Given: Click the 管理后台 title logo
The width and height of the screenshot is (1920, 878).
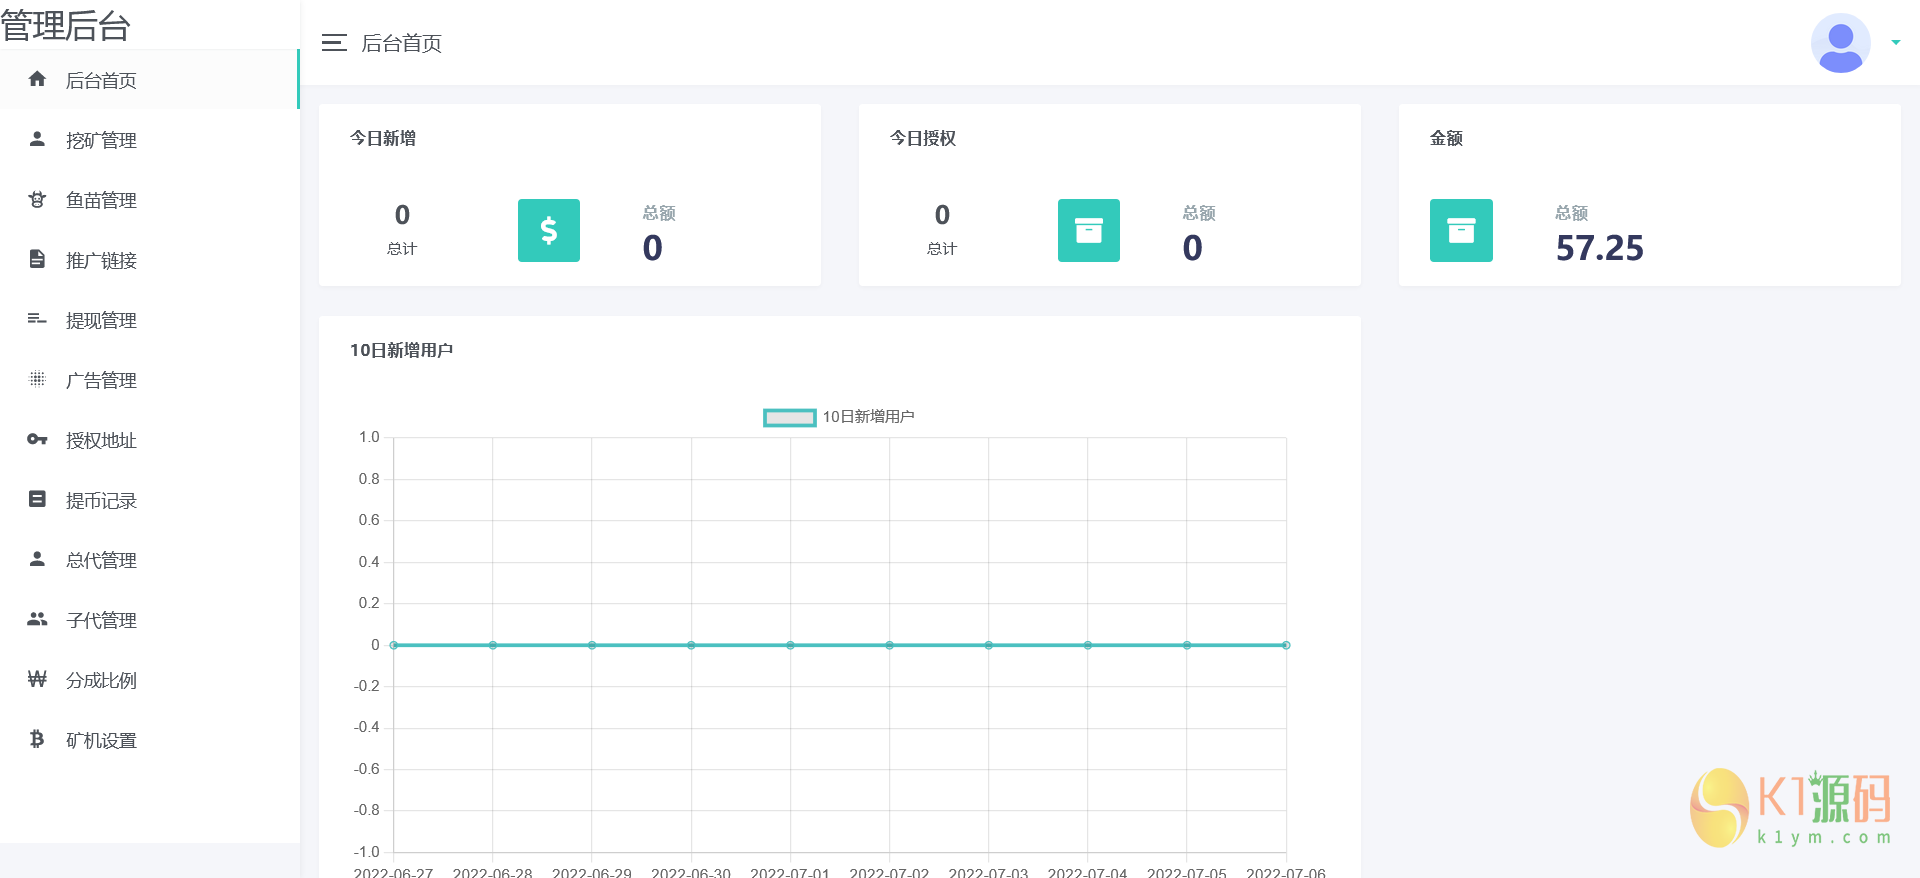Looking at the screenshot, I should [66, 25].
